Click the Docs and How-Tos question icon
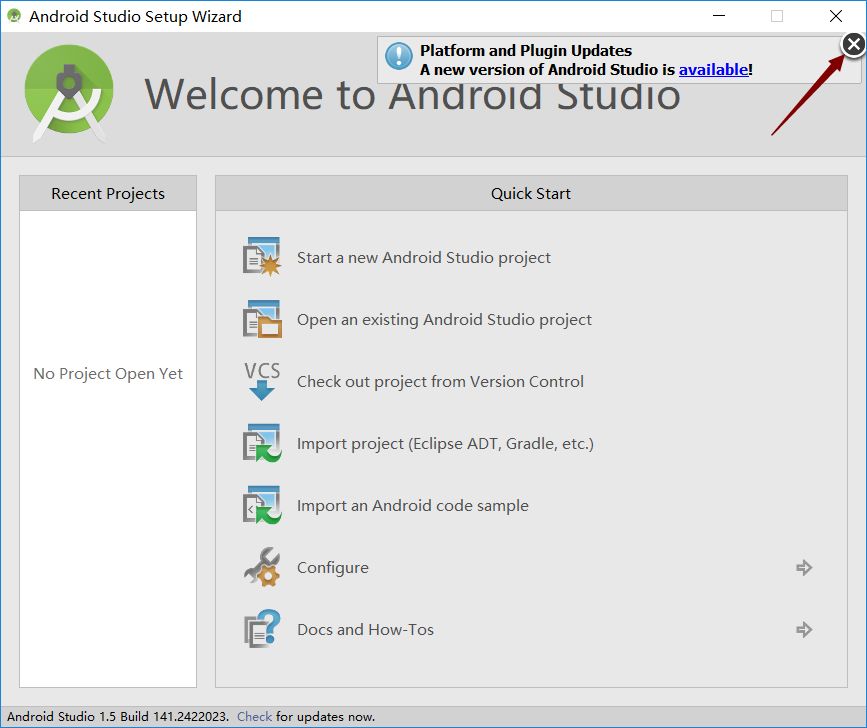This screenshot has width=867, height=728. click(262, 629)
